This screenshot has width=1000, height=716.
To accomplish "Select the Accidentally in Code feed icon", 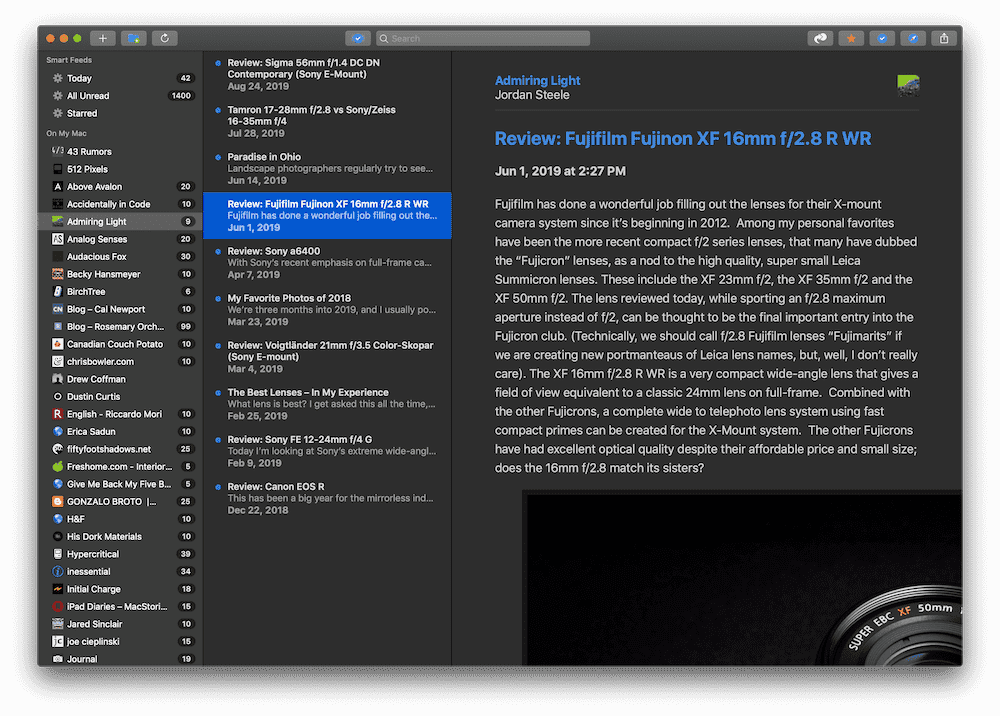I will pyautogui.click(x=57, y=204).
